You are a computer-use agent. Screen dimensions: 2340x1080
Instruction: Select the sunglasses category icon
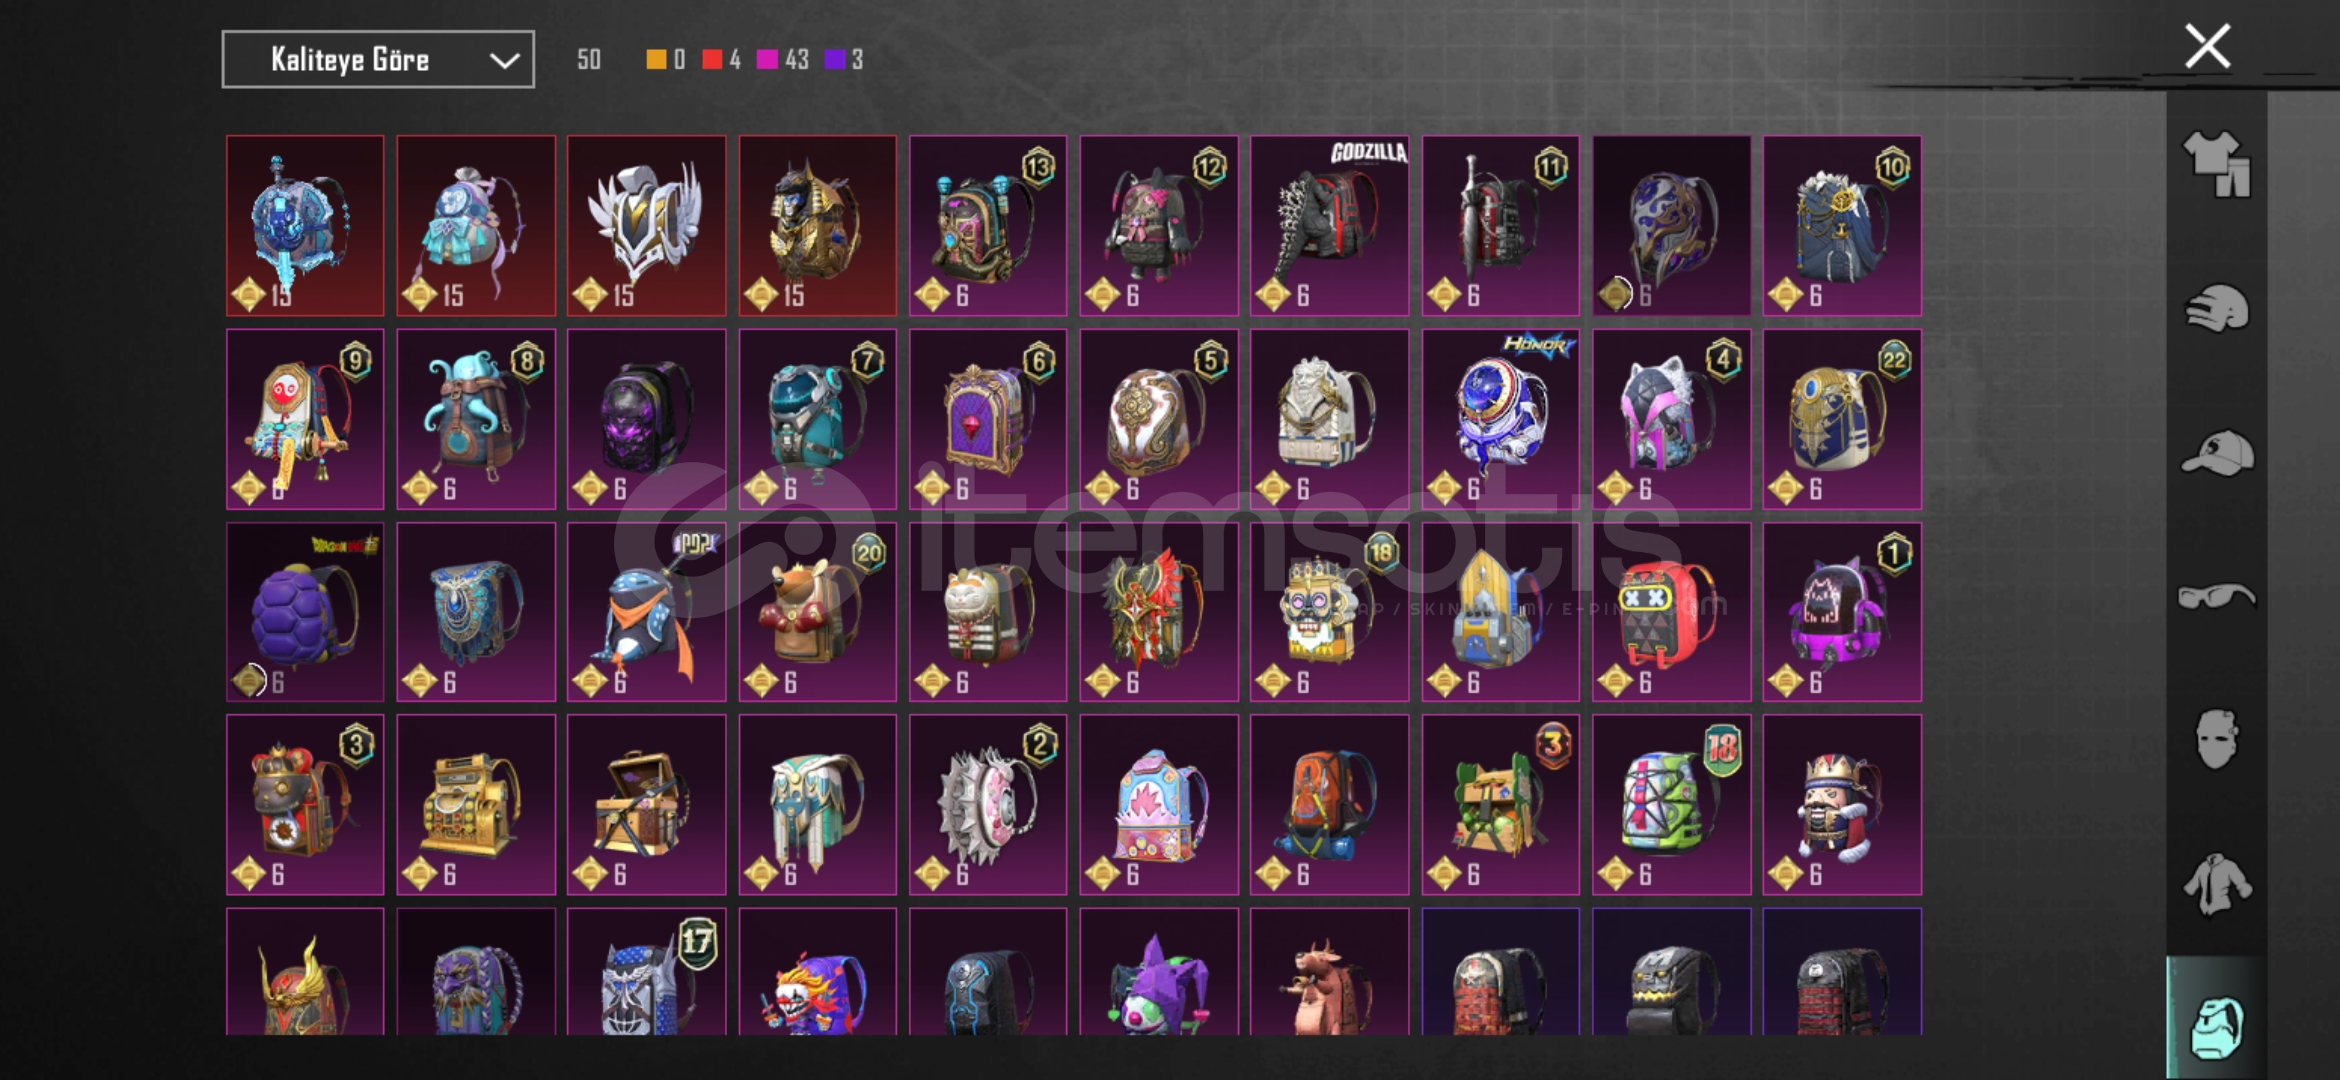point(2216,597)
